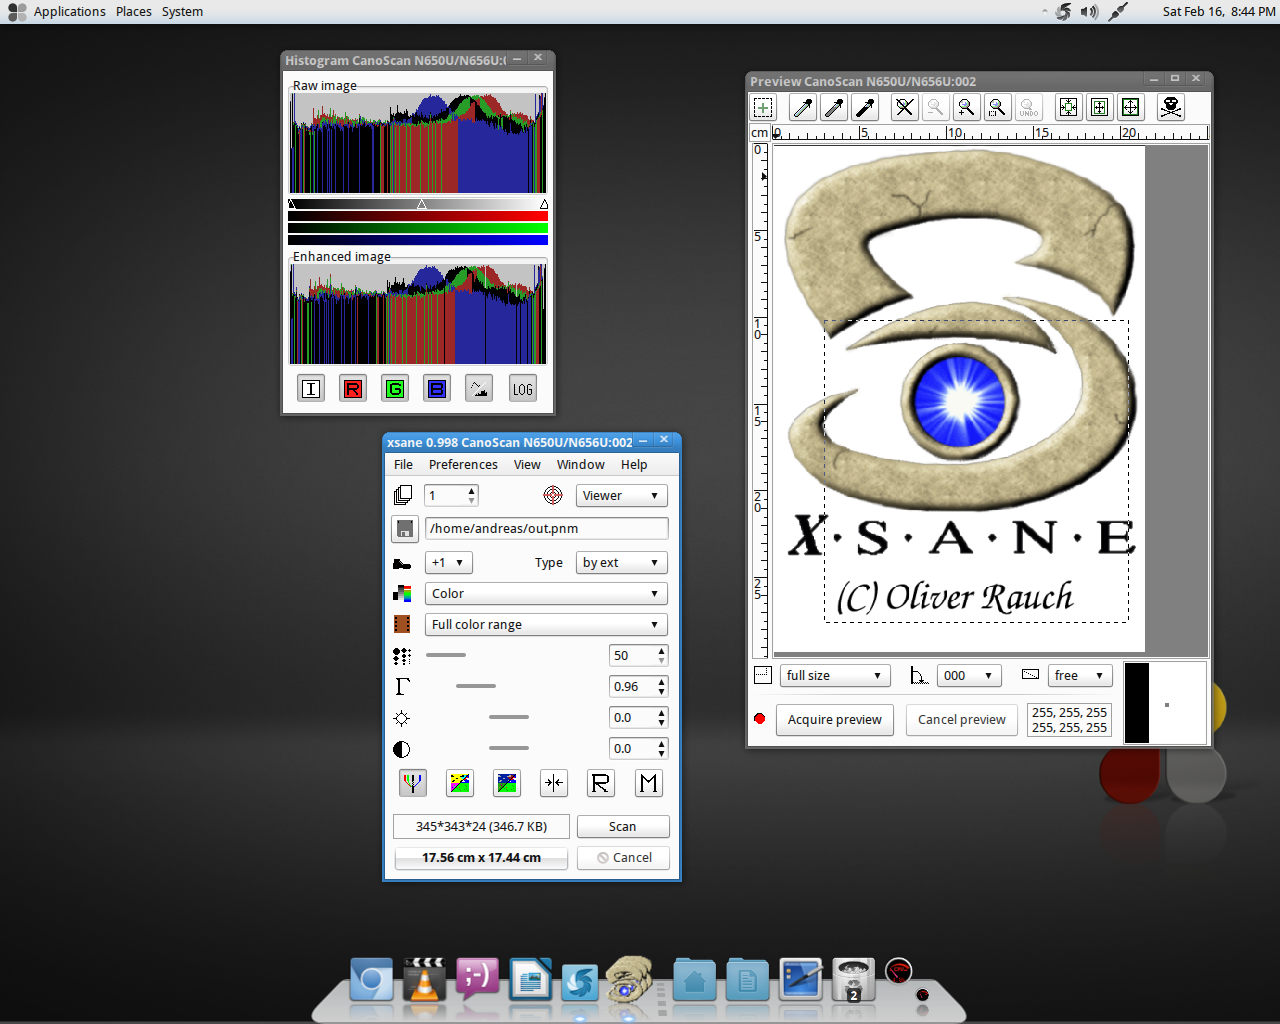Pick the white point pipette in Preview
This screenshot has height=1024, width=1280.
803,107
